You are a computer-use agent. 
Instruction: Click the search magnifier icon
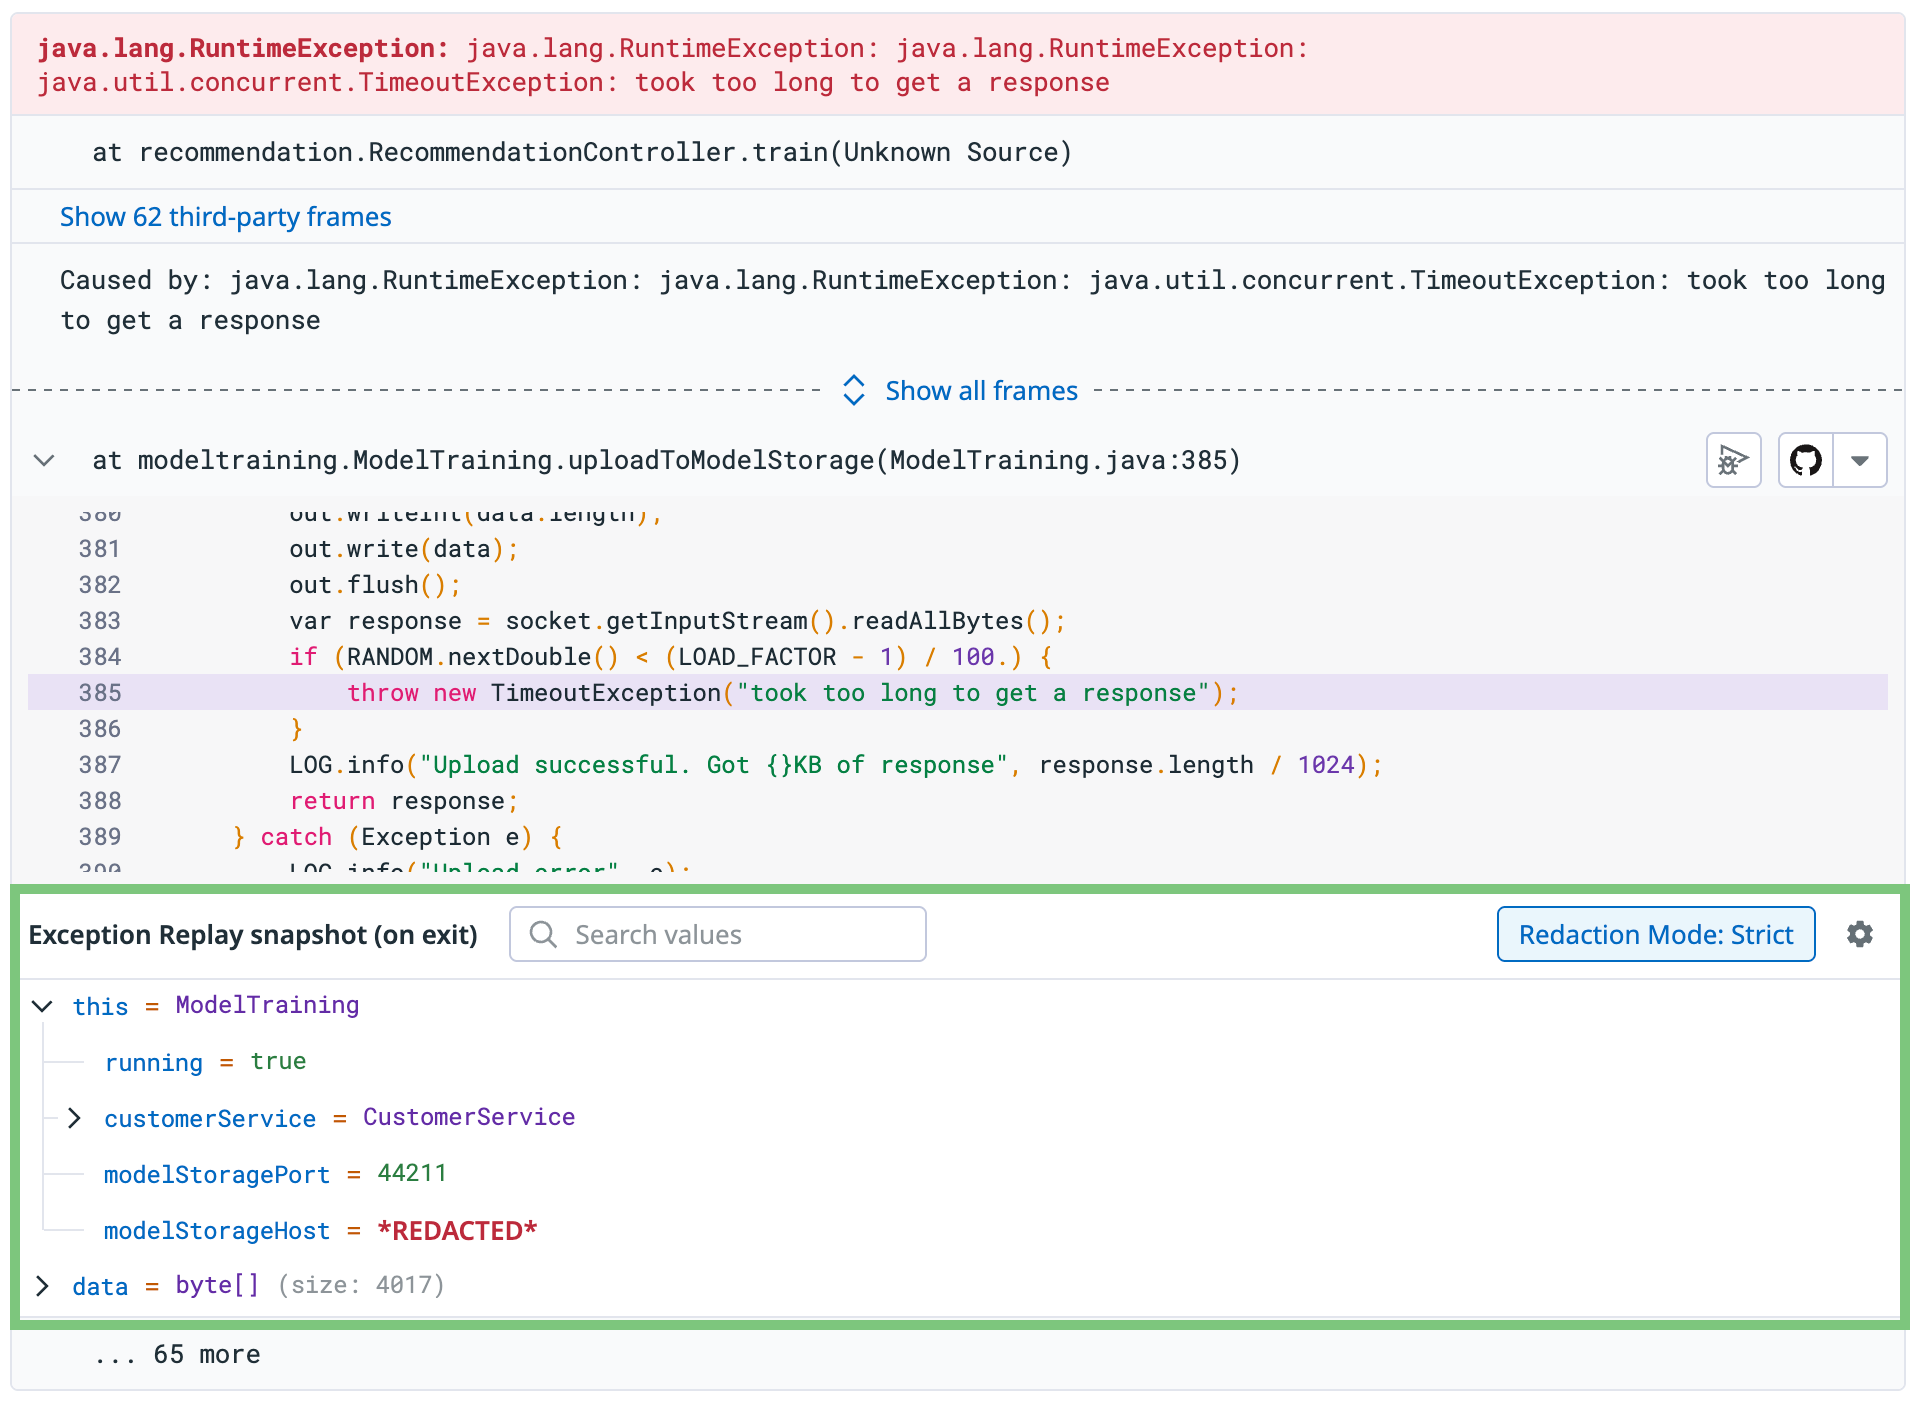click(x=543, y=935)
